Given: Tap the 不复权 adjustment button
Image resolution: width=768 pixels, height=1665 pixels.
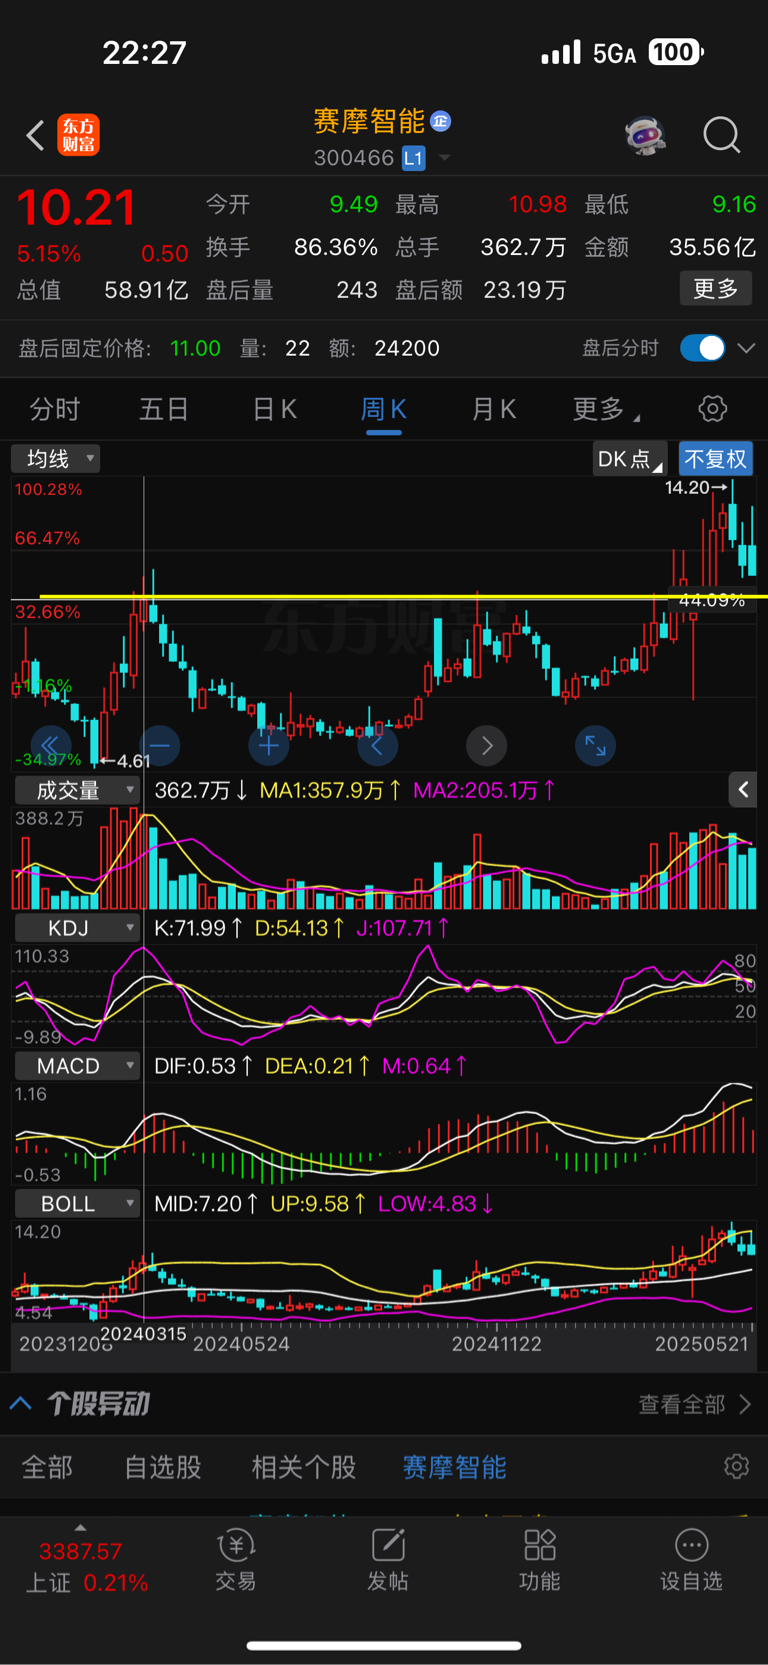Looking at the screenshot, I should pos(716,459).
